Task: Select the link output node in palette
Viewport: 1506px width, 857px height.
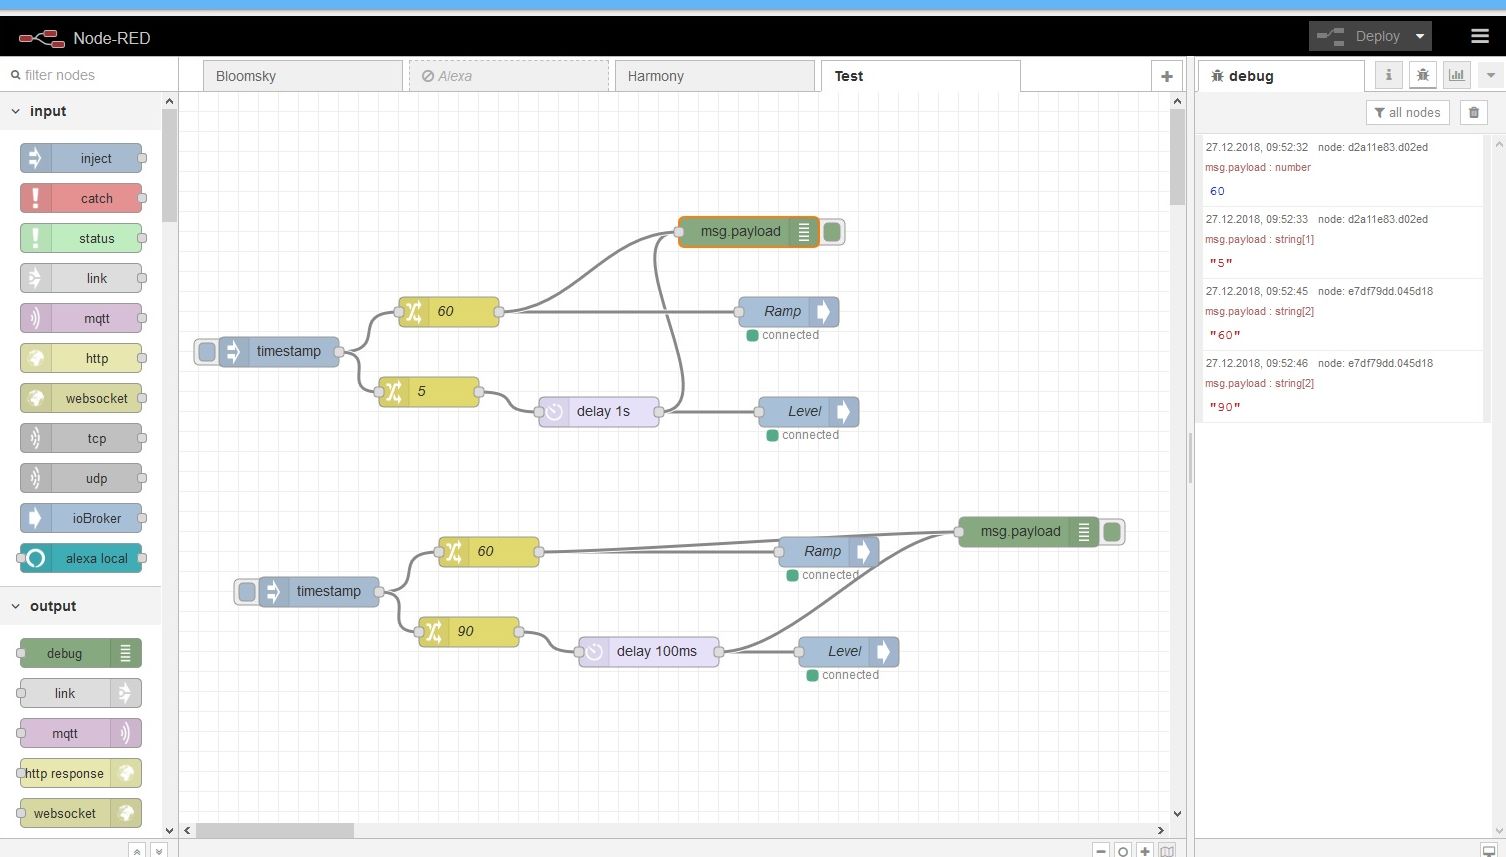Action: [81, 693]
